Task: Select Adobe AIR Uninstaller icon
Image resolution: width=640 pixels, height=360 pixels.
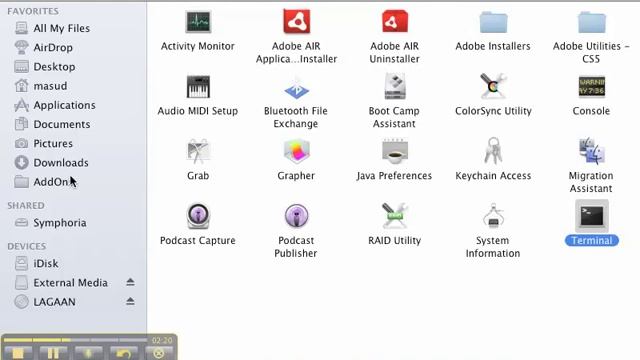Action: coord(394,22)
